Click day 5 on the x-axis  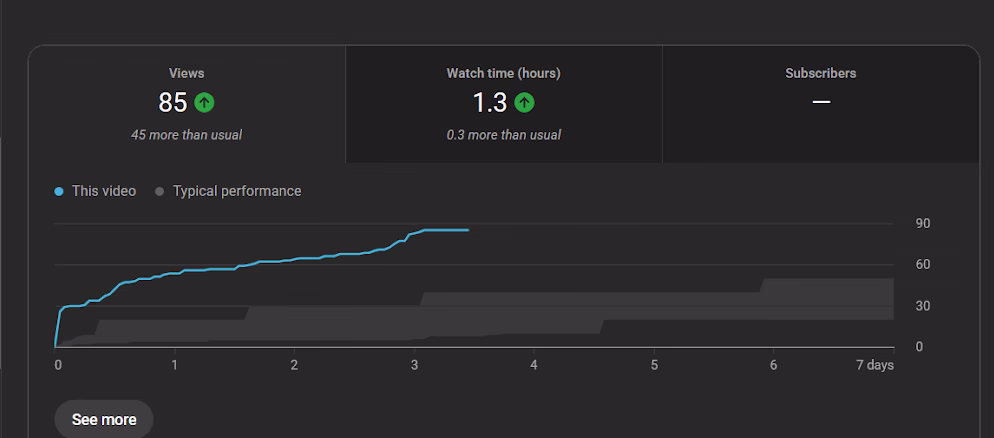[654, 366]
